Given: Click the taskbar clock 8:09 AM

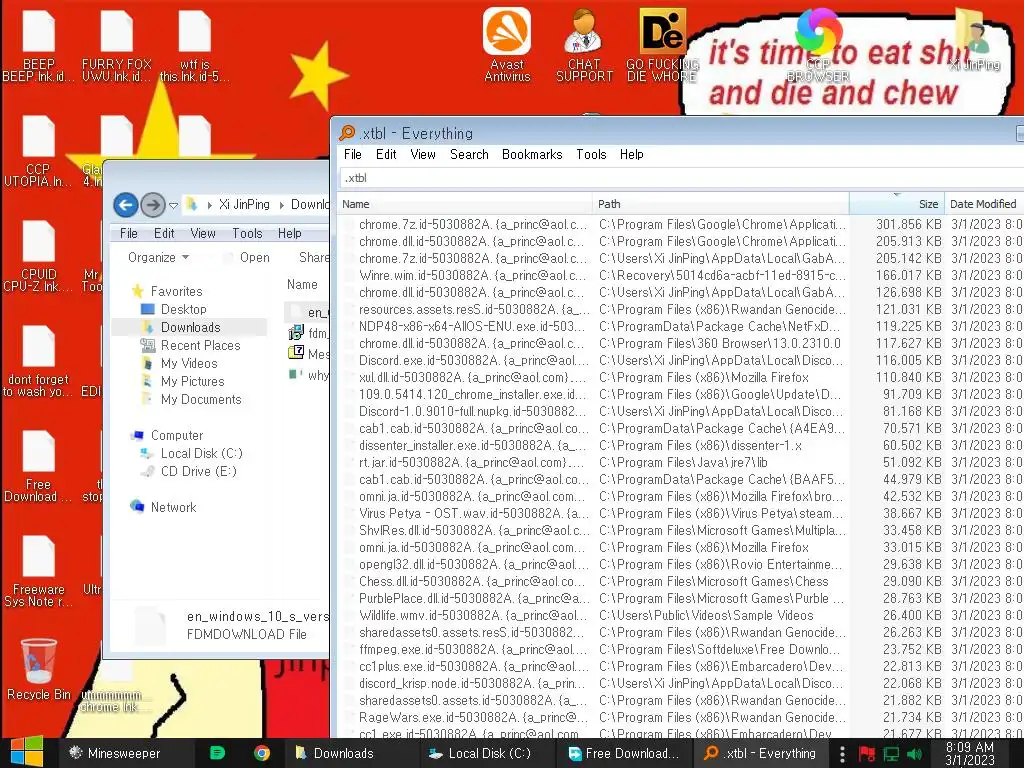Looking at the screenshot, I should pos(970,753).
